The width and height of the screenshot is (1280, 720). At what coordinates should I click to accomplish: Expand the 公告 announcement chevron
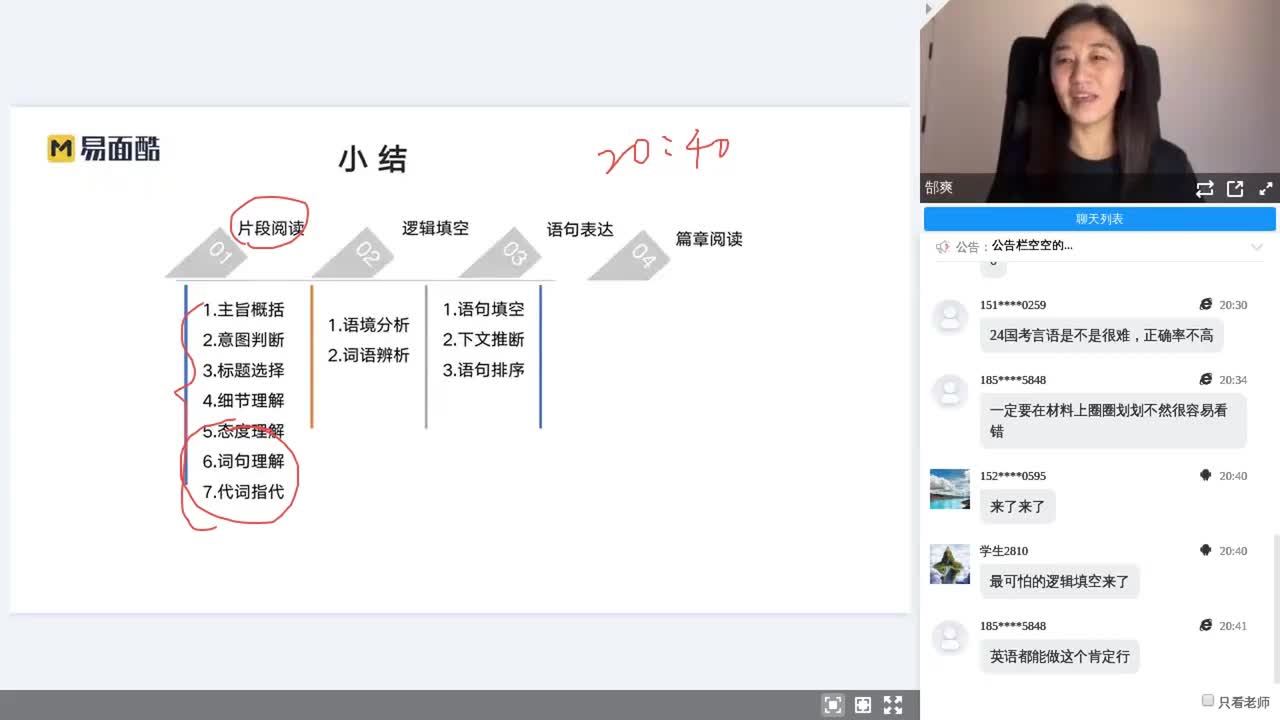[1257, 247]
